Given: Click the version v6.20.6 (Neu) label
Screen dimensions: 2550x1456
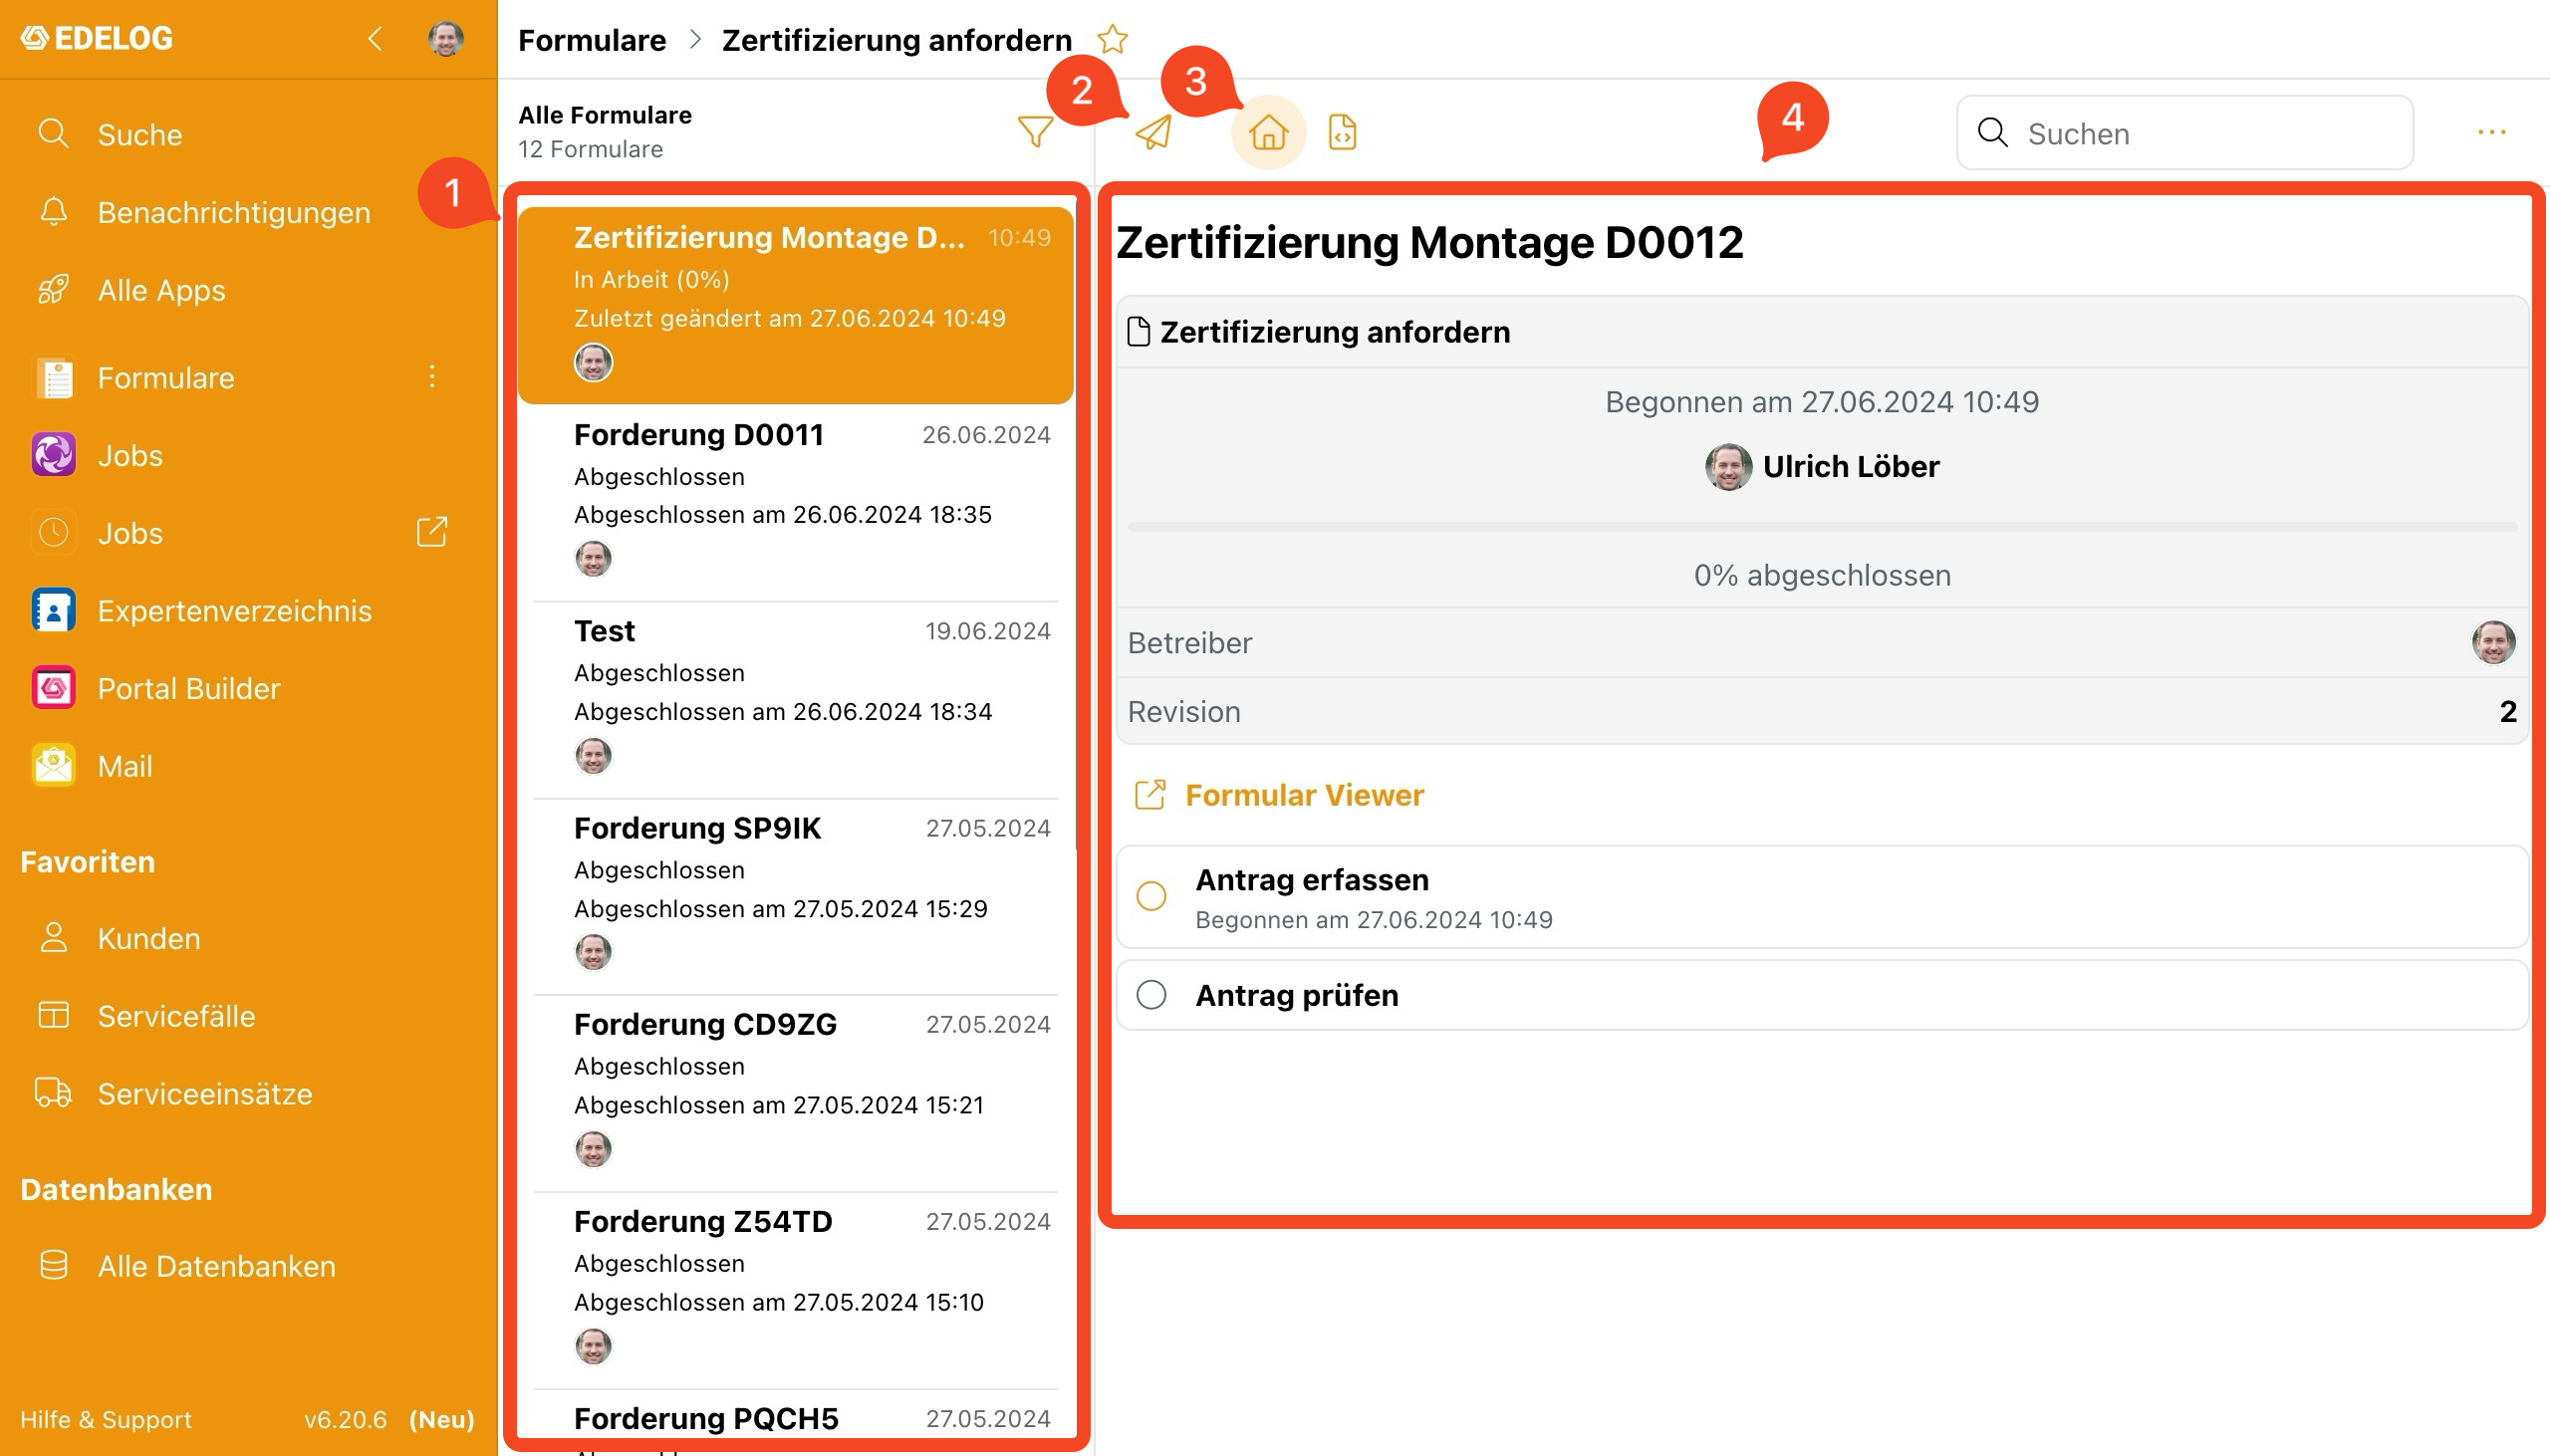Looking at the screenshot, I should (389, 1419).
